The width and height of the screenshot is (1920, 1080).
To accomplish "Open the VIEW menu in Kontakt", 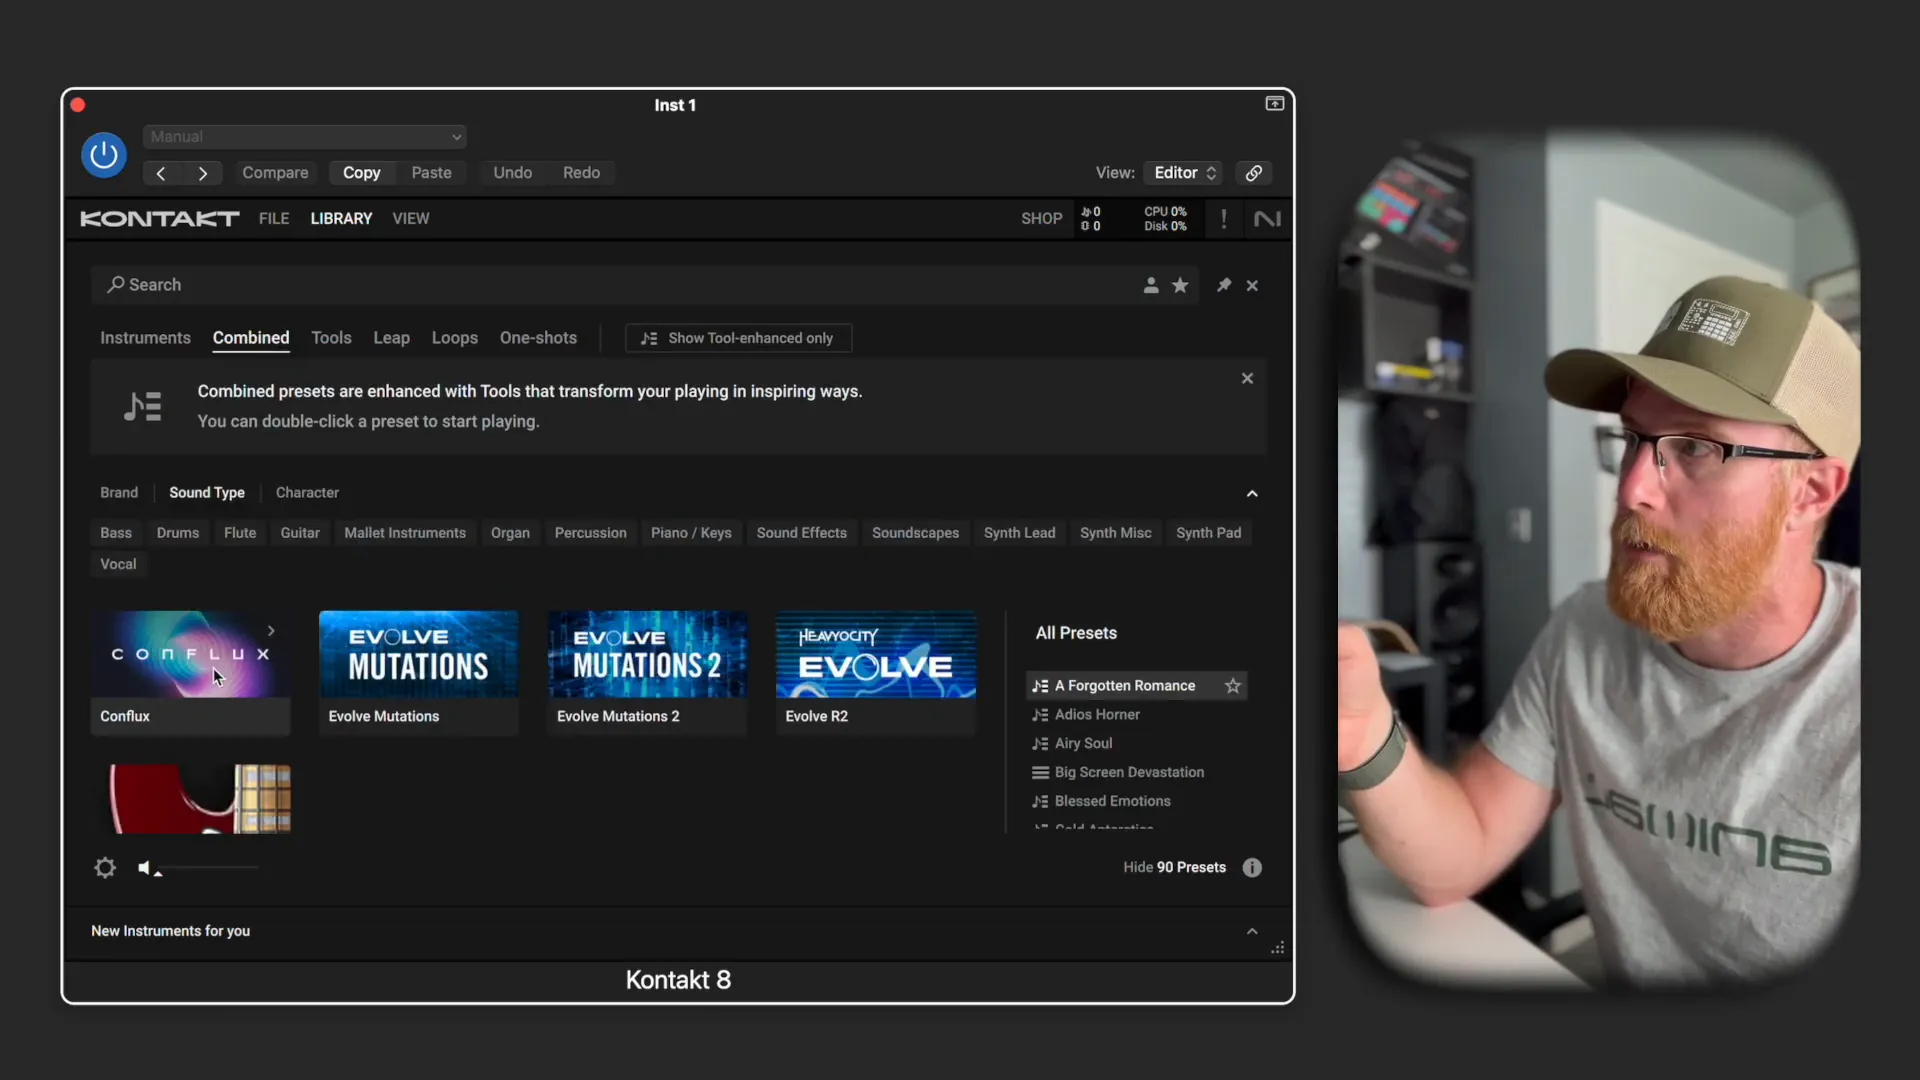I will tap(410, 218).
